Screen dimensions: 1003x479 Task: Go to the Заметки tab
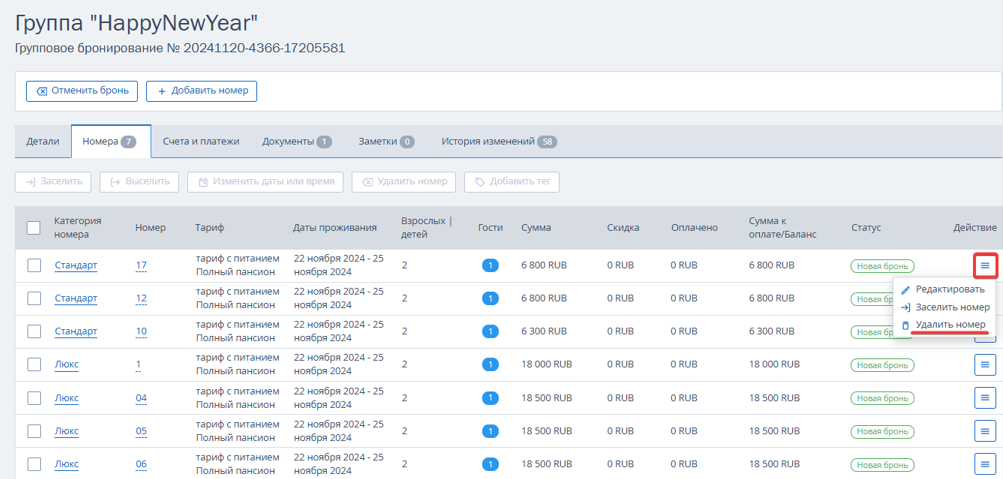pos(386,141)
